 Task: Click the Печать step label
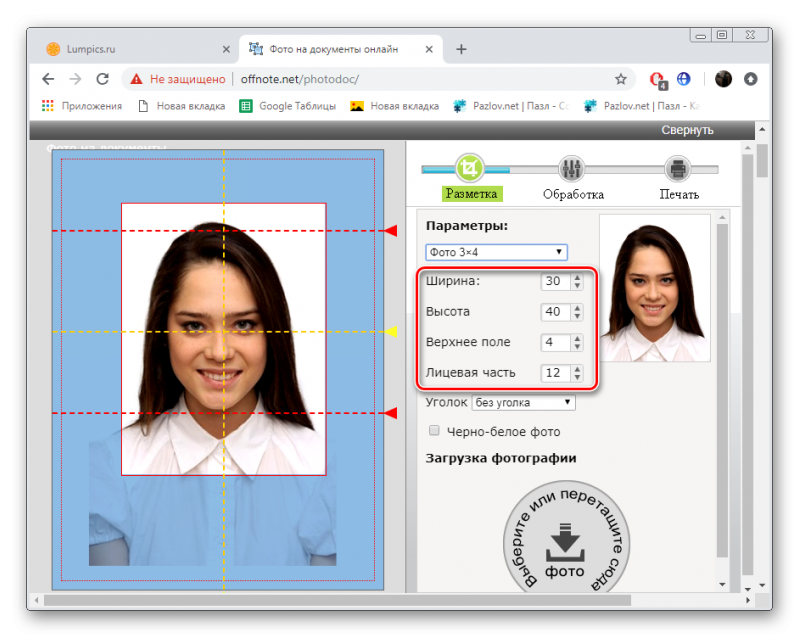click(679, 194)
